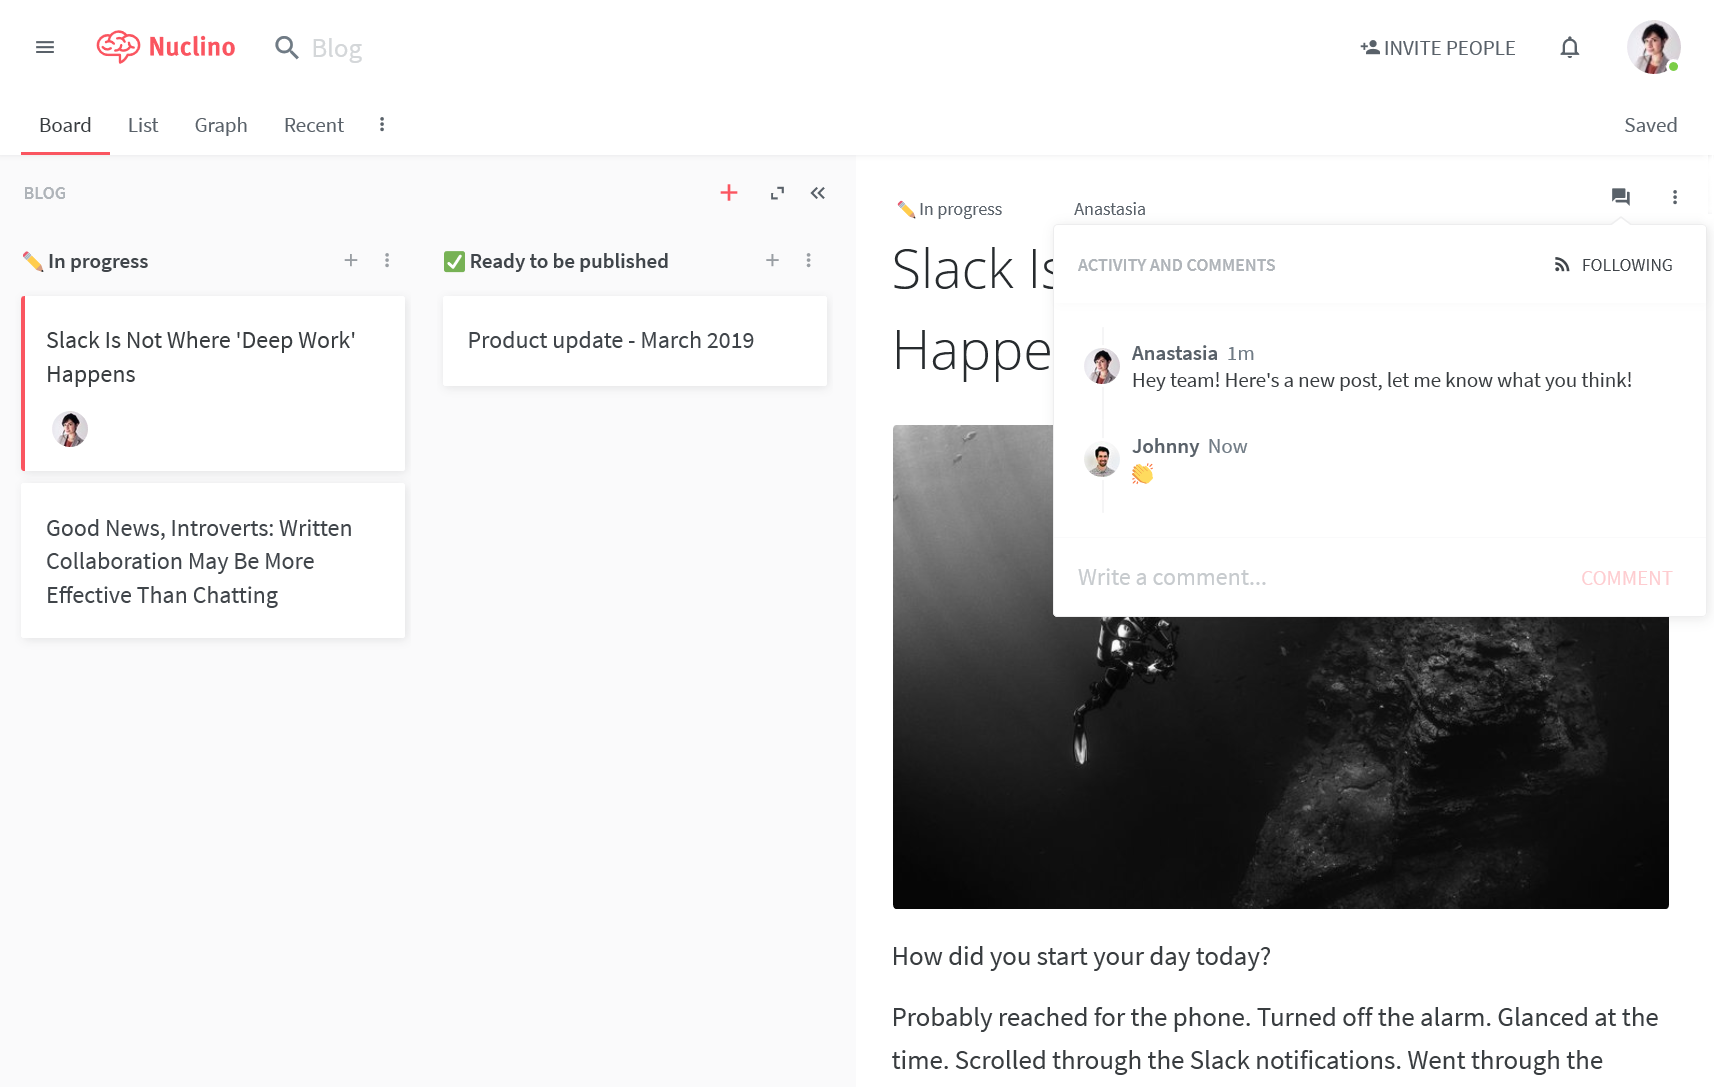Click the search magnifier icon
Viewport: 1714px width, 1087px height.
point(287,48)
